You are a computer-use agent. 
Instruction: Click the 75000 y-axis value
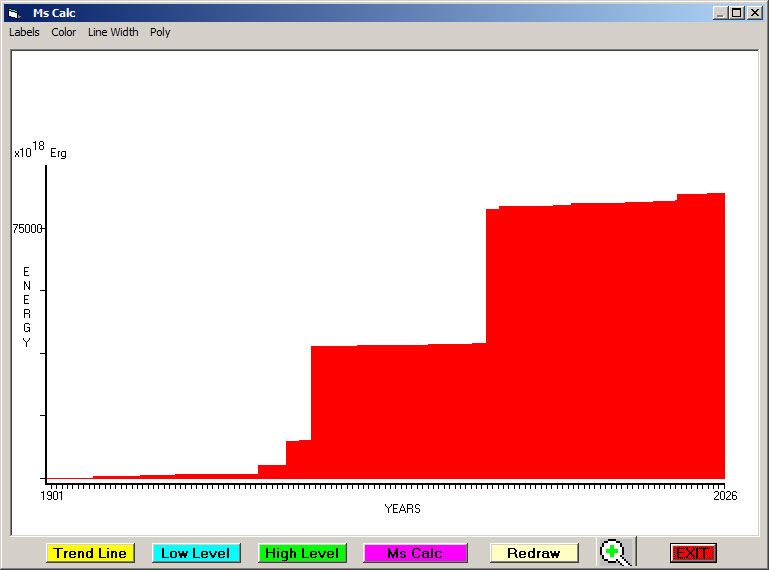click(x=27, y=228)
